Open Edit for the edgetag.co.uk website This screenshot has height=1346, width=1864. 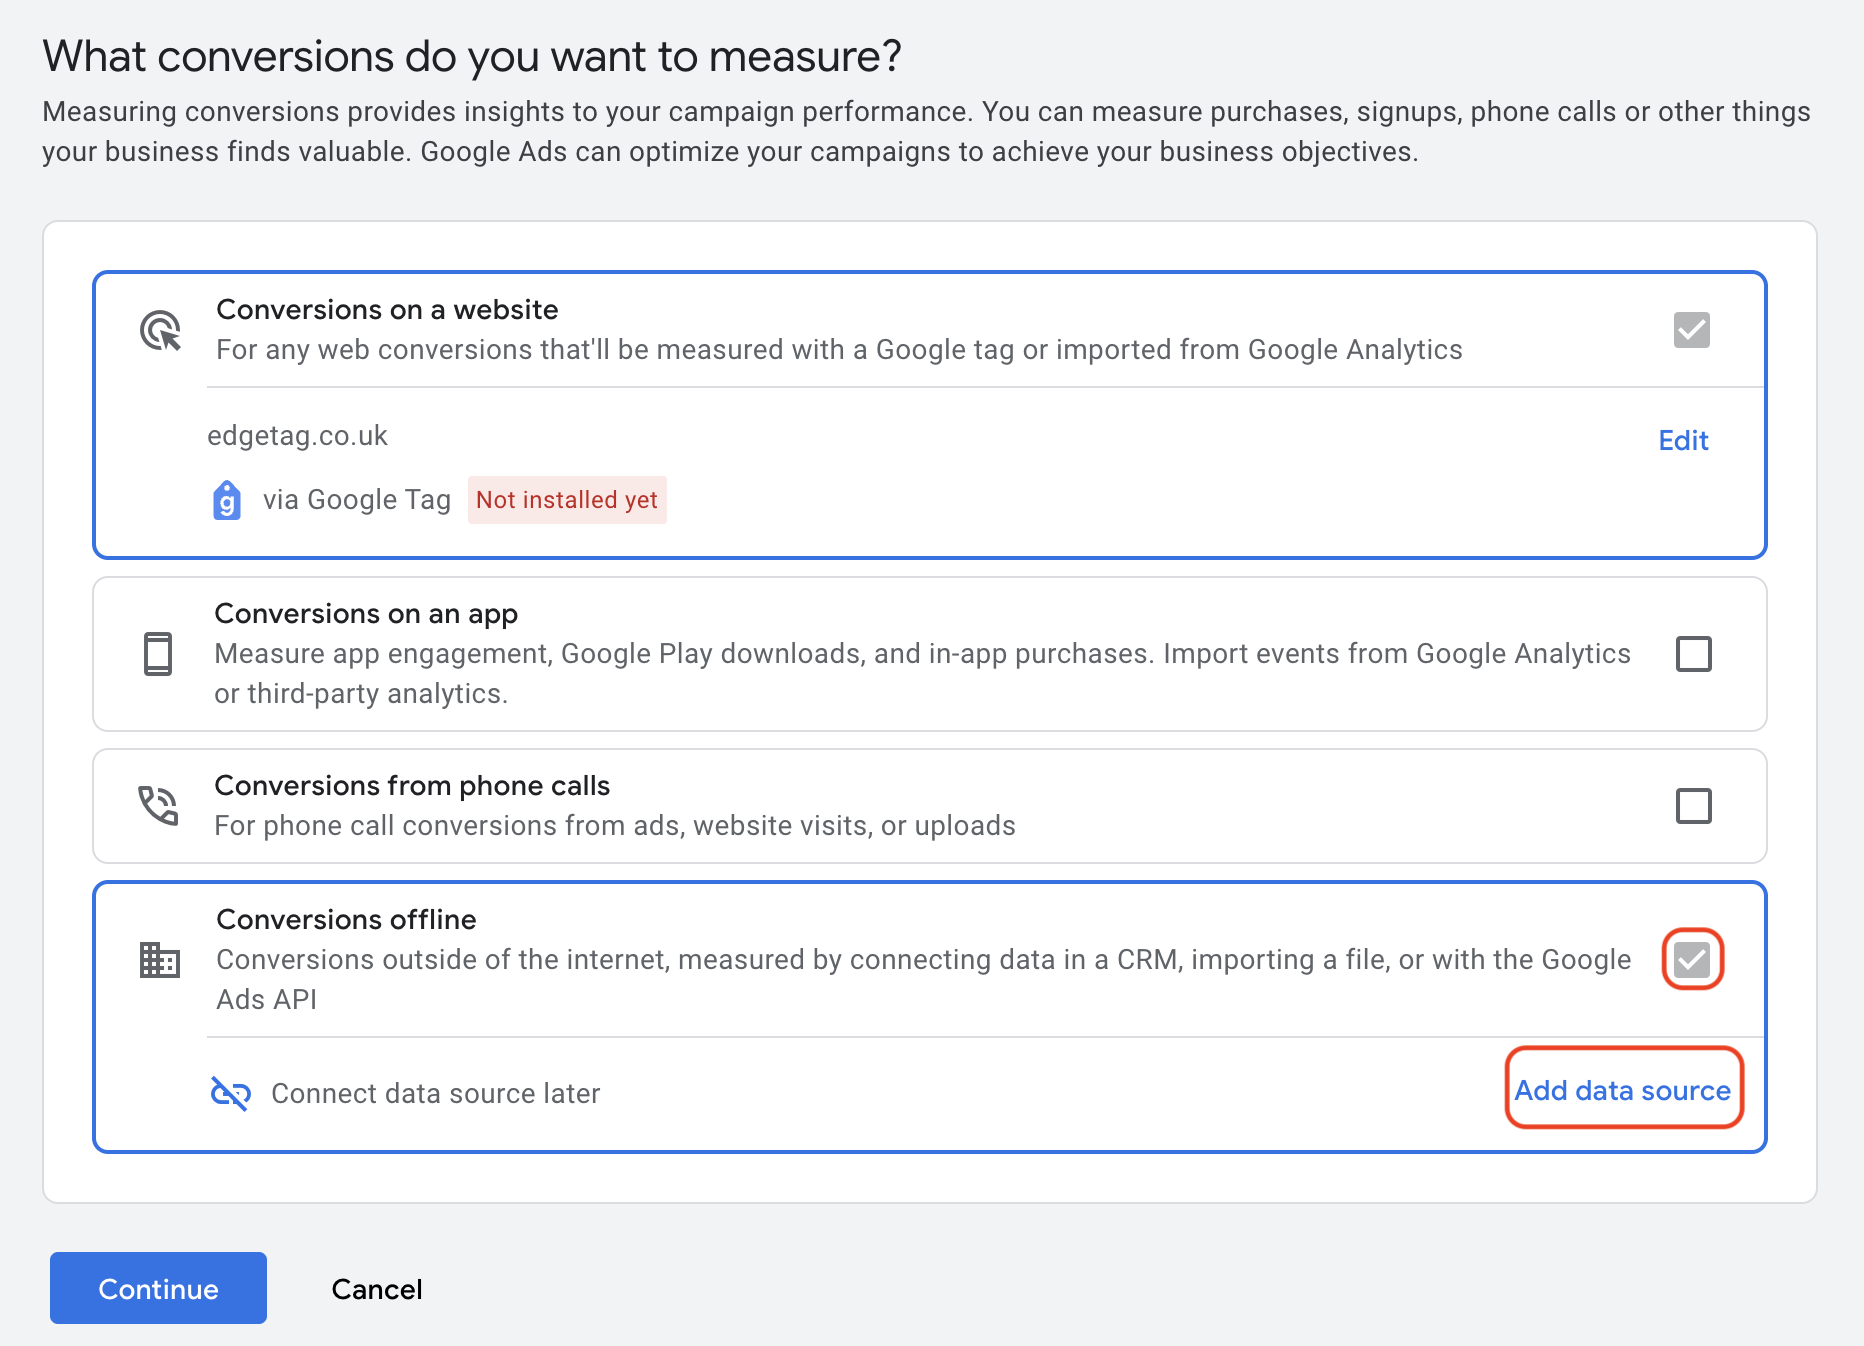[x=1683, y=441]
